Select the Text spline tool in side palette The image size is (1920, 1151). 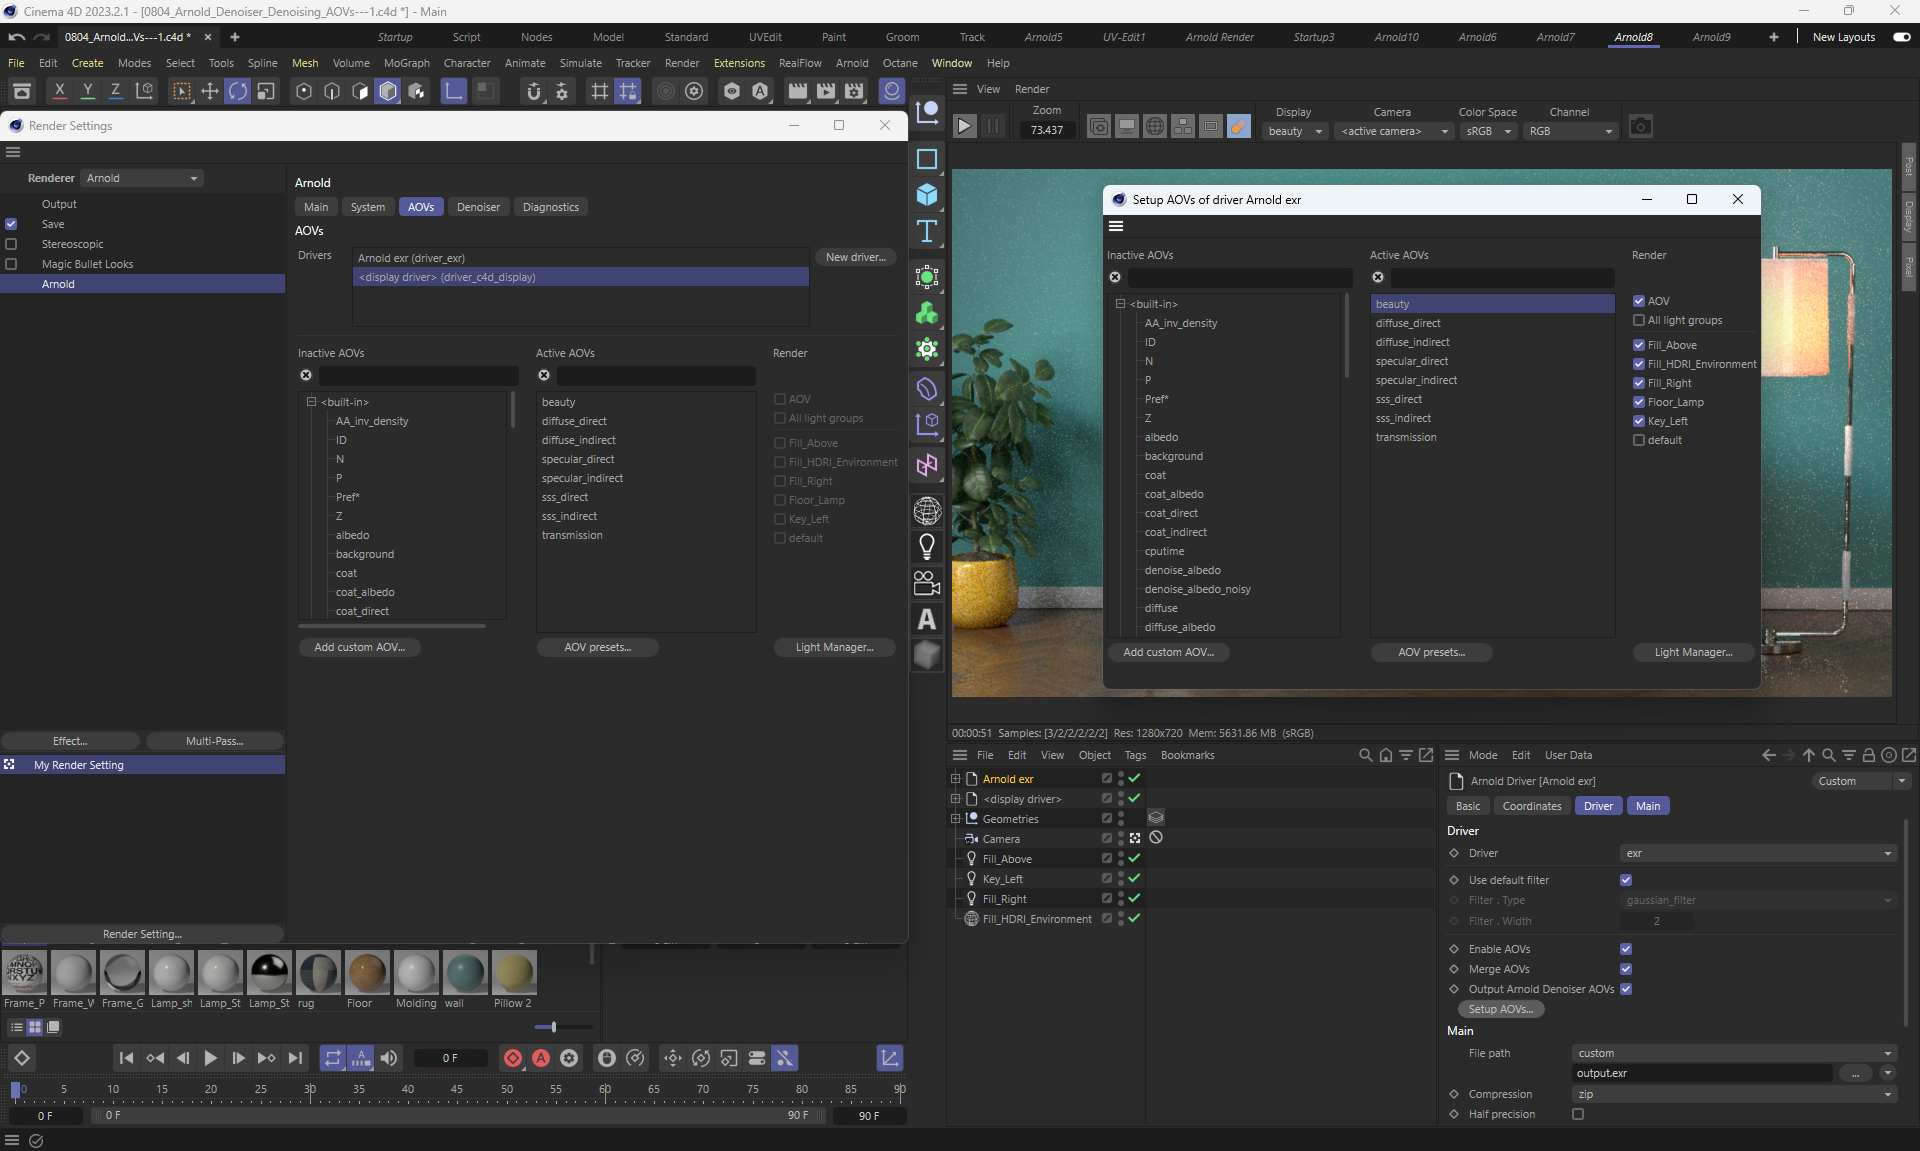pyautogui.click(x=927, y=232)
